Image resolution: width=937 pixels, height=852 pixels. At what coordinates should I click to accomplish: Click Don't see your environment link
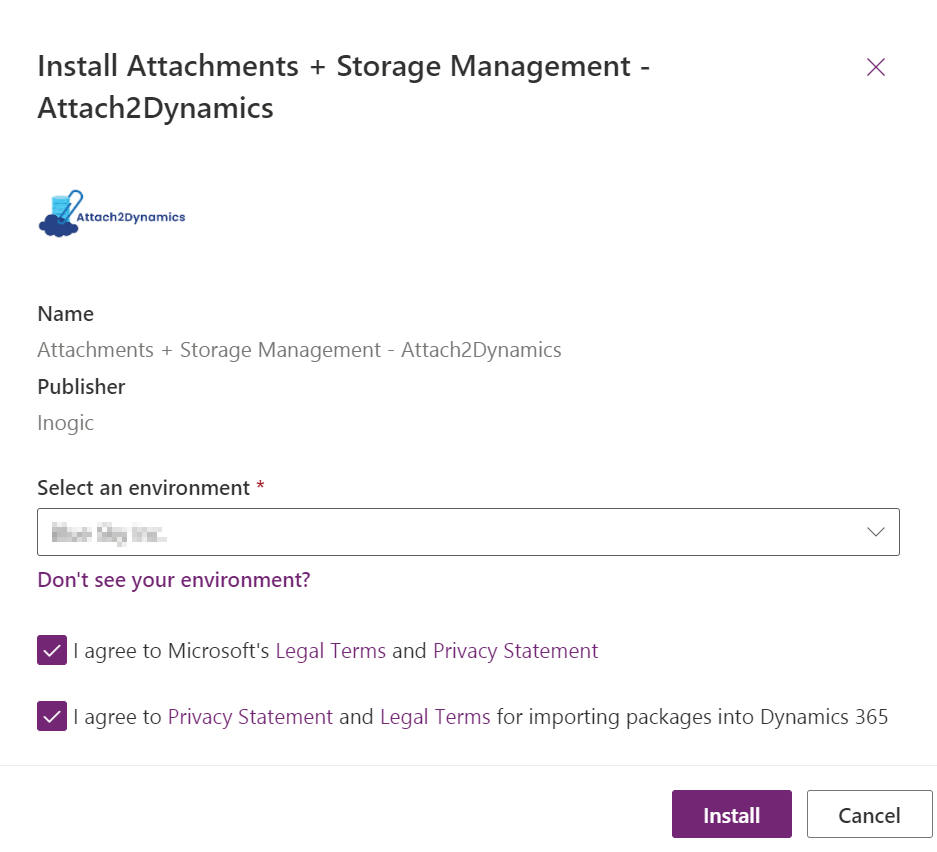point(172,579)
